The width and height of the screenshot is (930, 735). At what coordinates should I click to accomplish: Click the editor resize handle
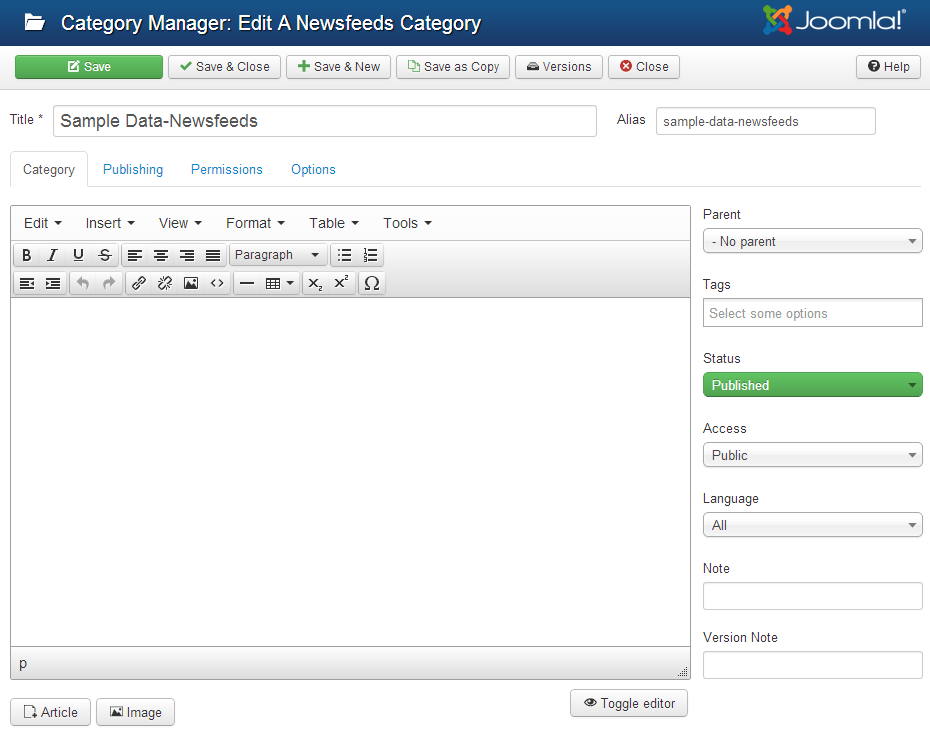click(x=683, y=672)
